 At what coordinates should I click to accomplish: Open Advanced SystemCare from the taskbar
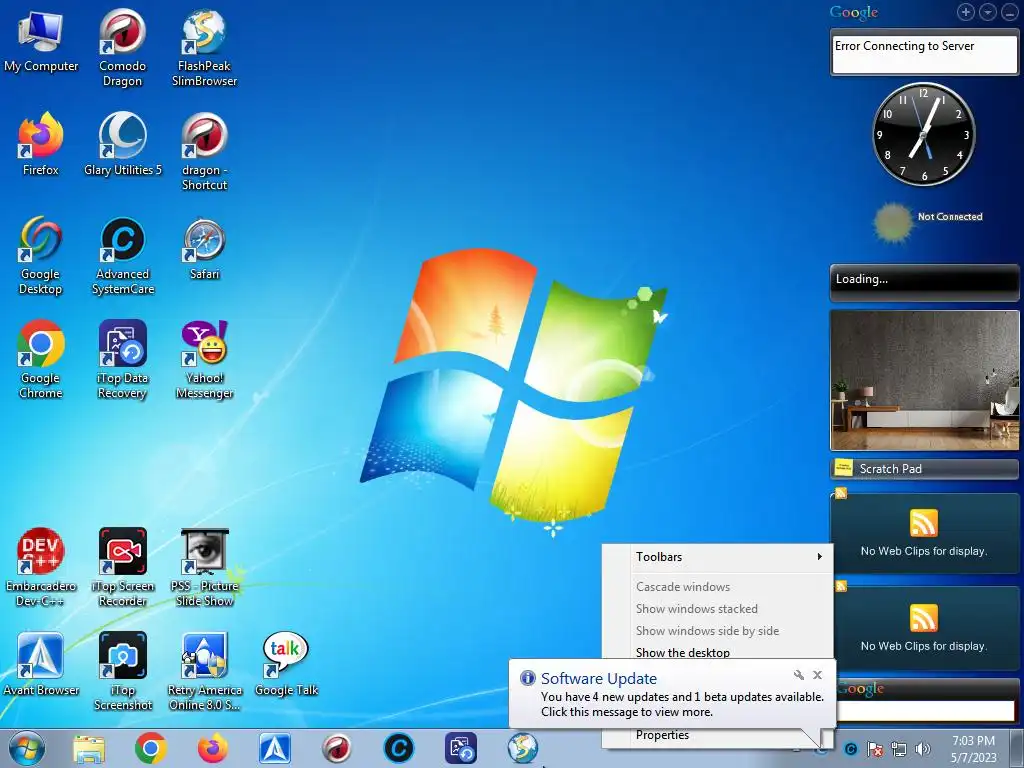[x=399, y=749]
